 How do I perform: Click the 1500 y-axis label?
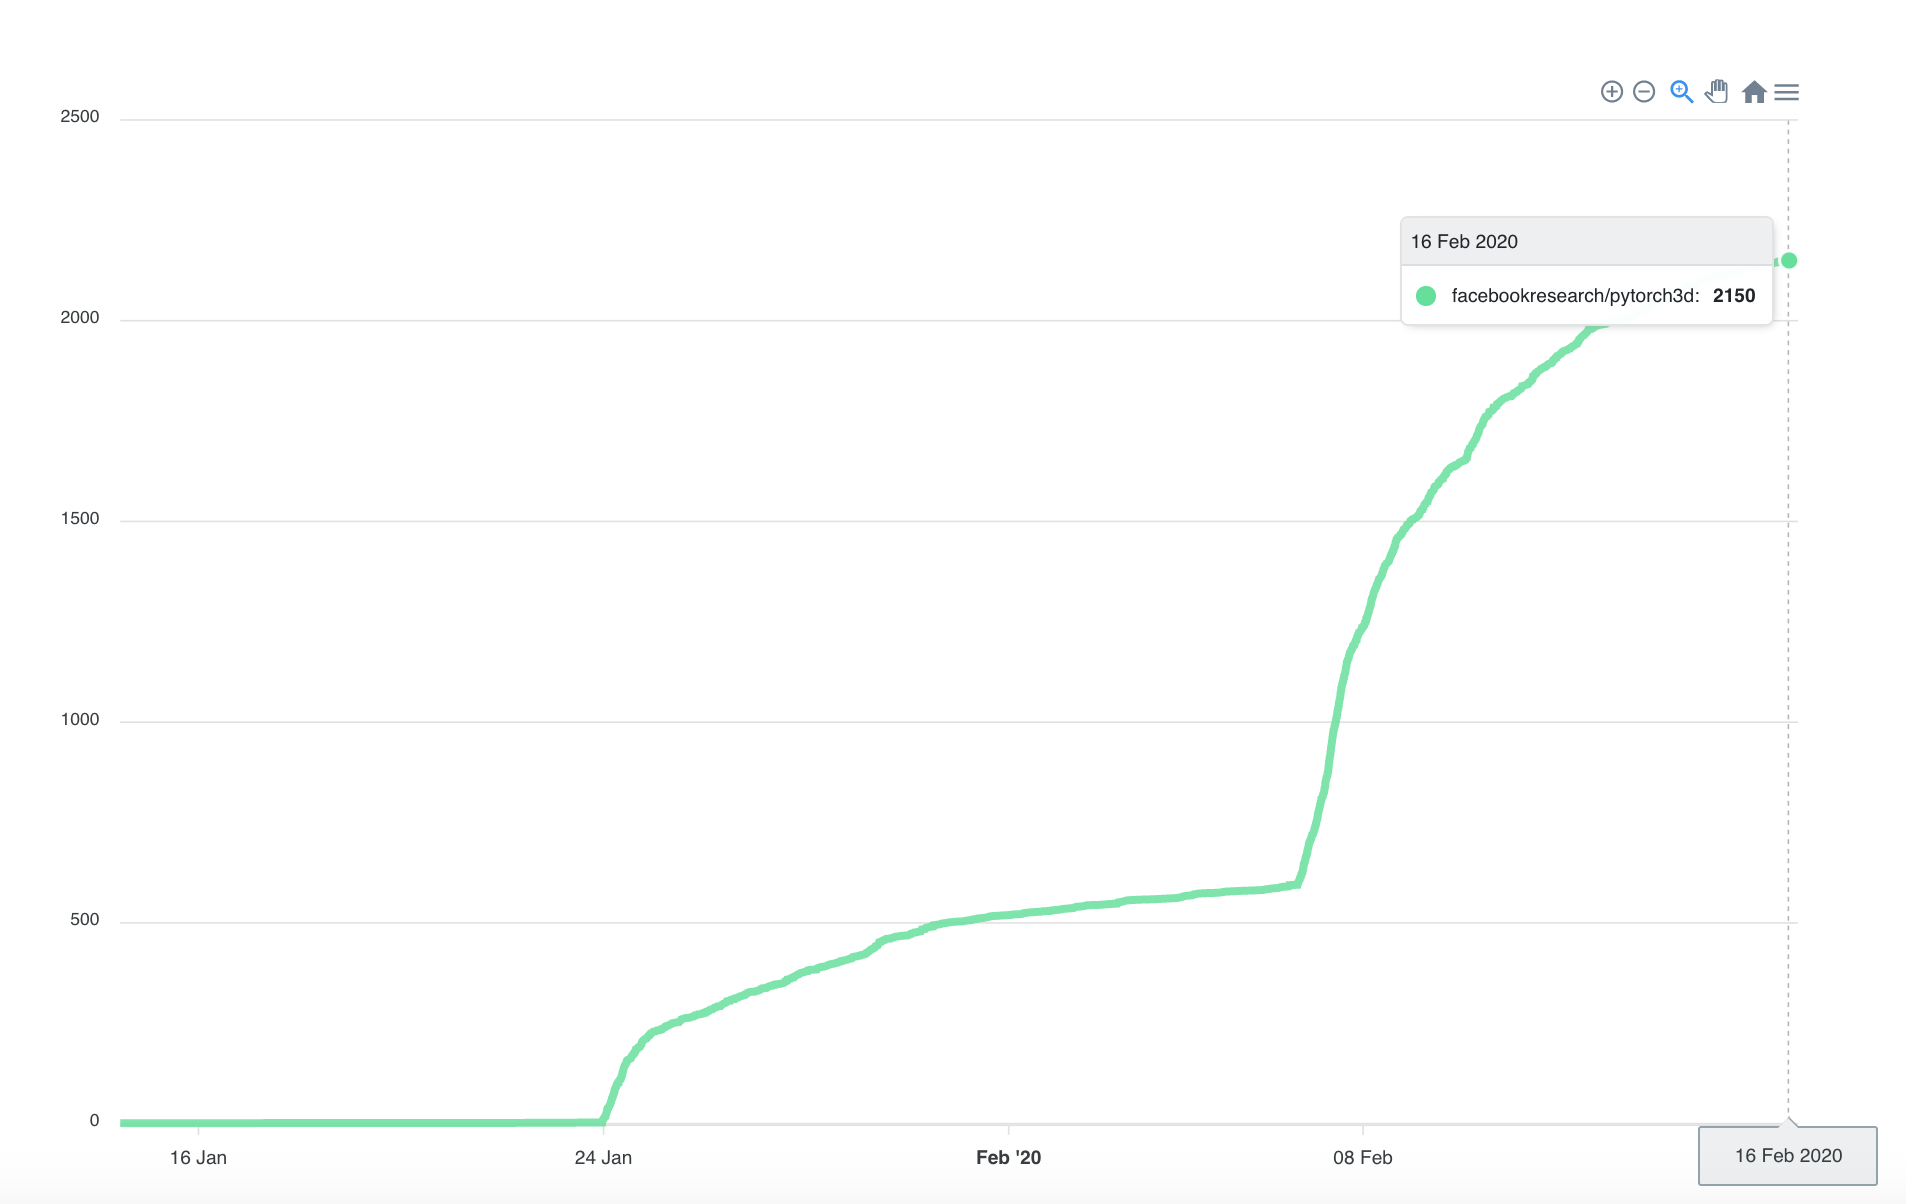(80, 519)
